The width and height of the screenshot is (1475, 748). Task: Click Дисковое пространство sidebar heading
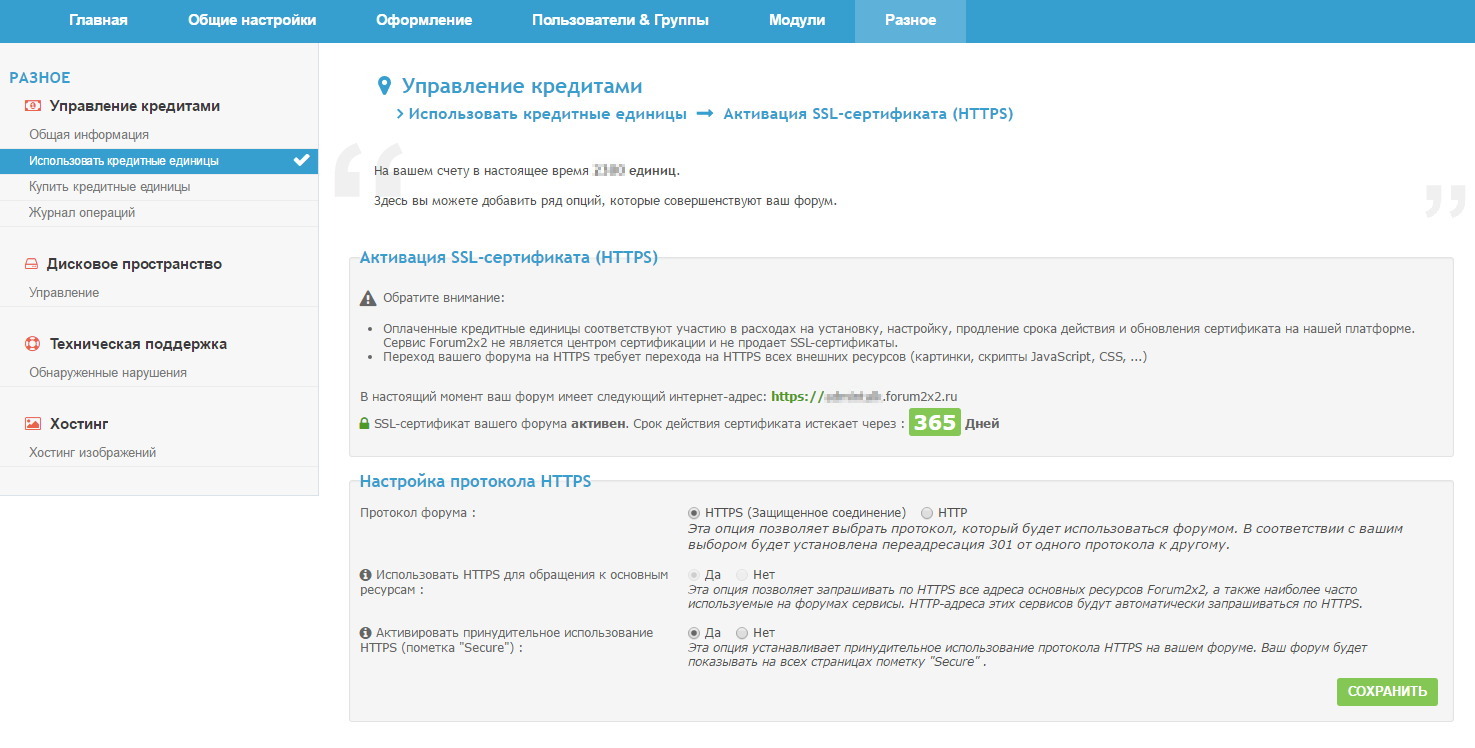[x=134, y=264]
